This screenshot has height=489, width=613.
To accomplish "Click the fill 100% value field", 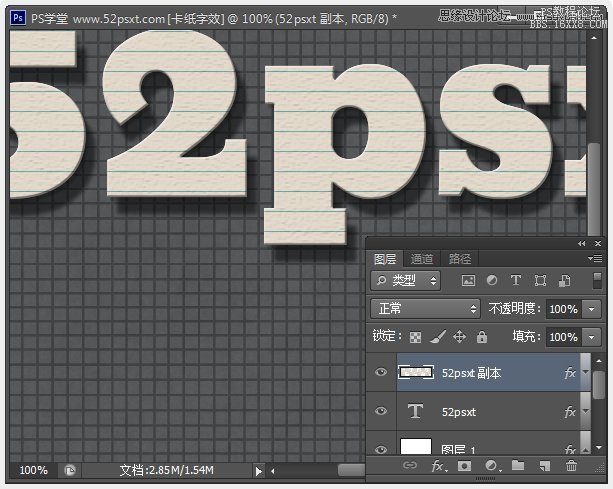I will (563, 337).
